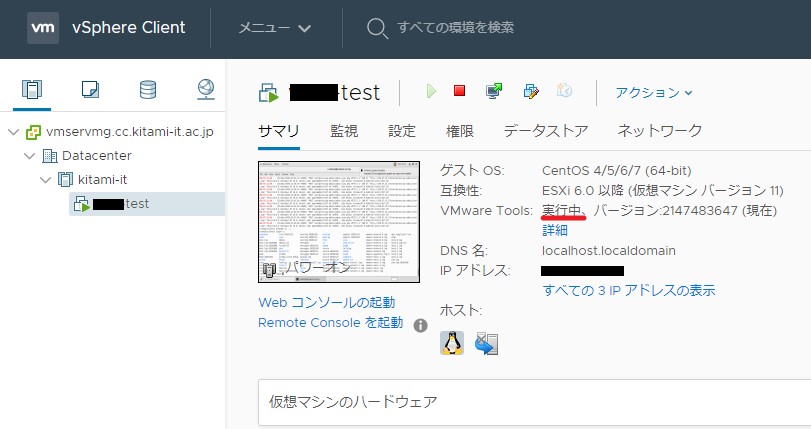Screen dimensions: 811x429
Task: Collapse the vmservmg.cc.kitami-it.ac.jp node
Action: pos(14,132)
